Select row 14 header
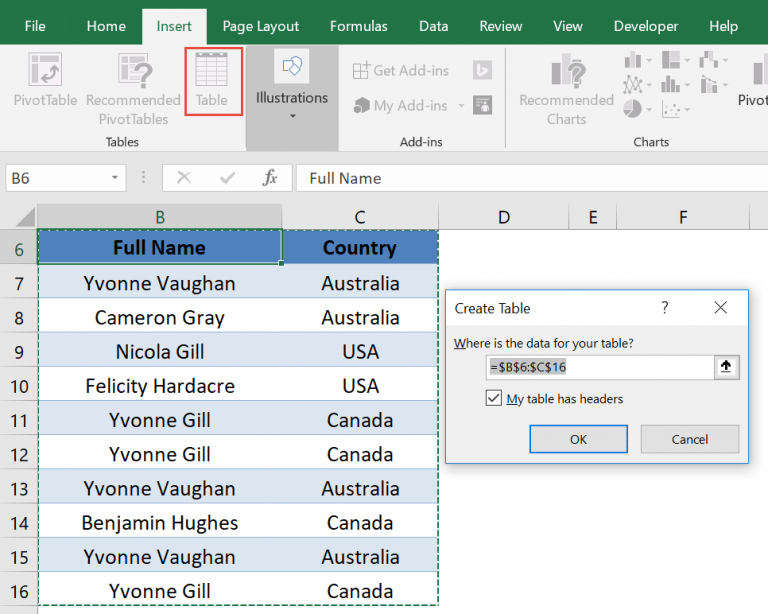The height and width of the screenshot is (614, 768). [19, 523]
